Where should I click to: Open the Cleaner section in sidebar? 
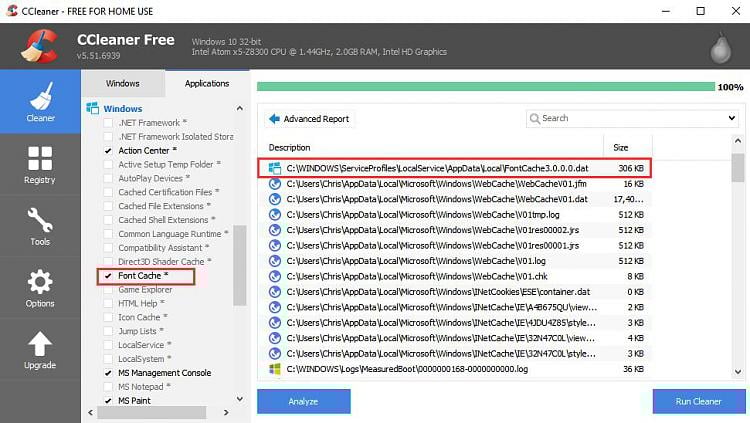click(40, 101)
